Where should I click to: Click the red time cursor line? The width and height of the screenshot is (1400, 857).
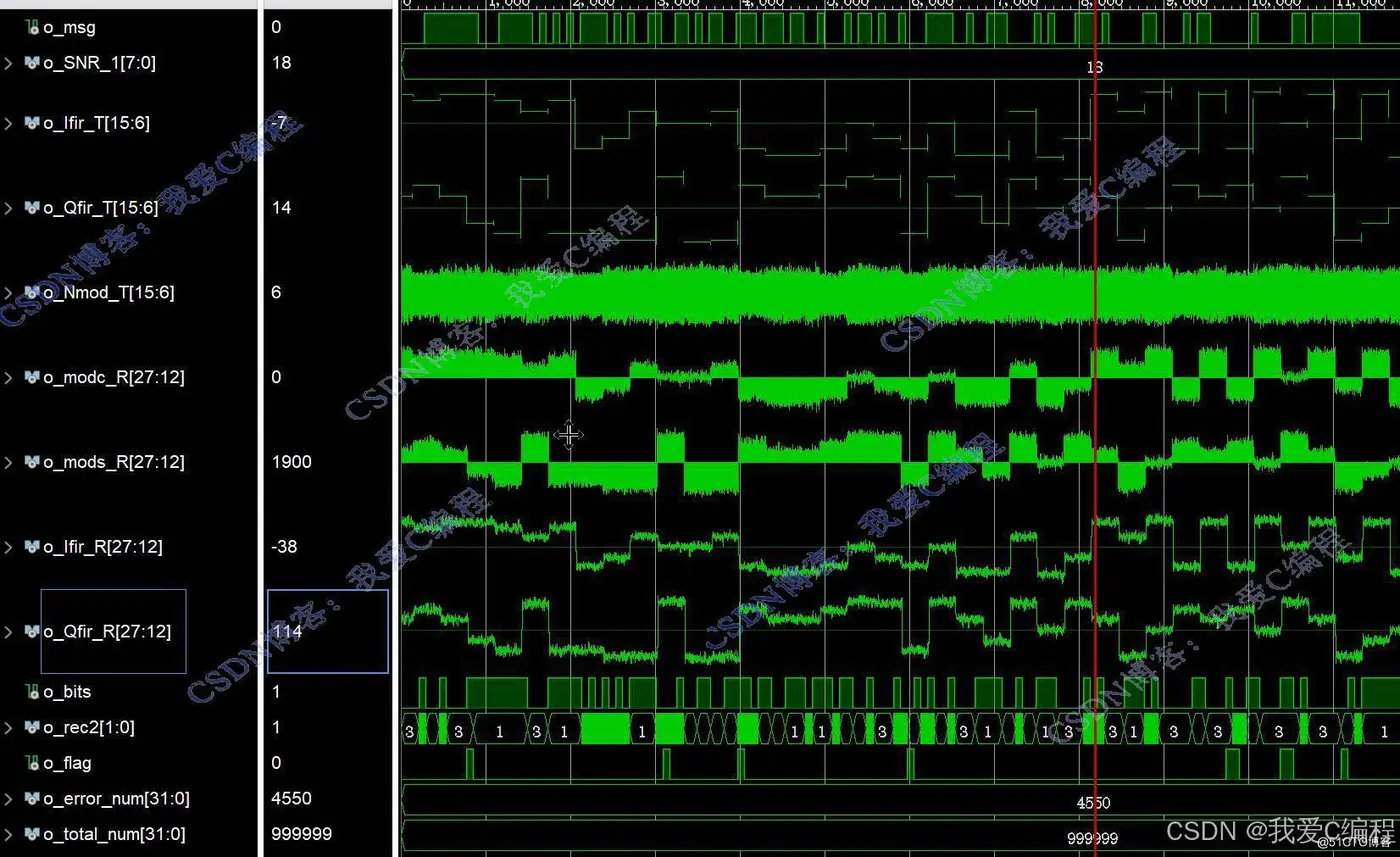1095,430
